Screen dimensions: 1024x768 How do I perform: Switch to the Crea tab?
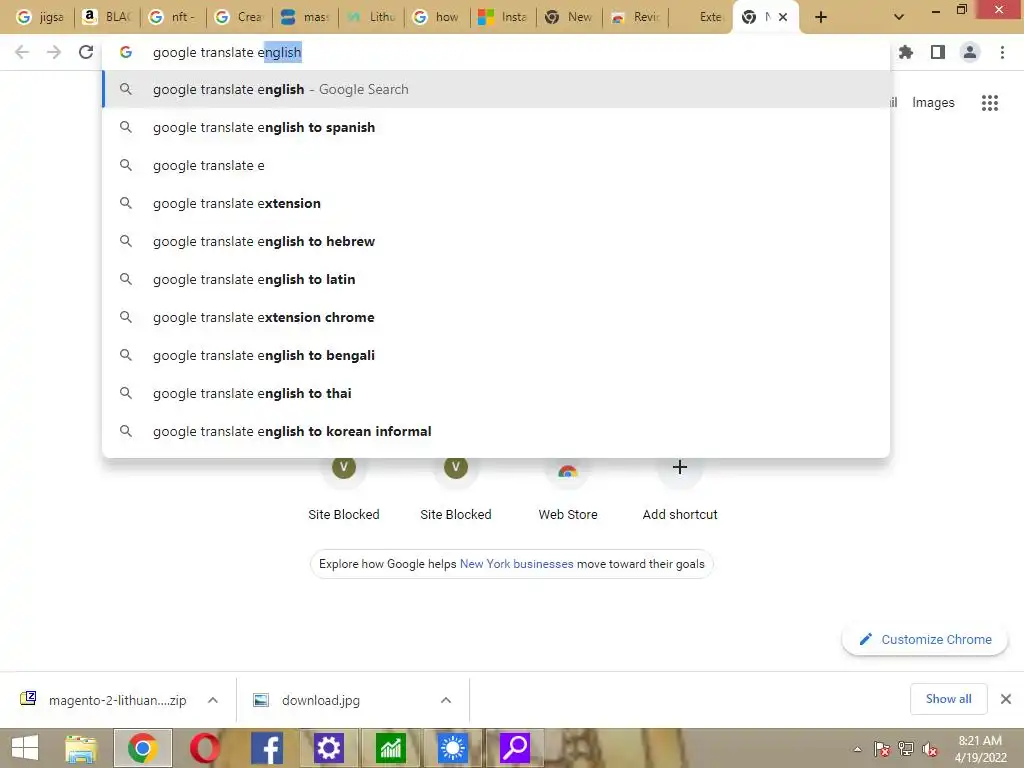[x=240, y=18]
